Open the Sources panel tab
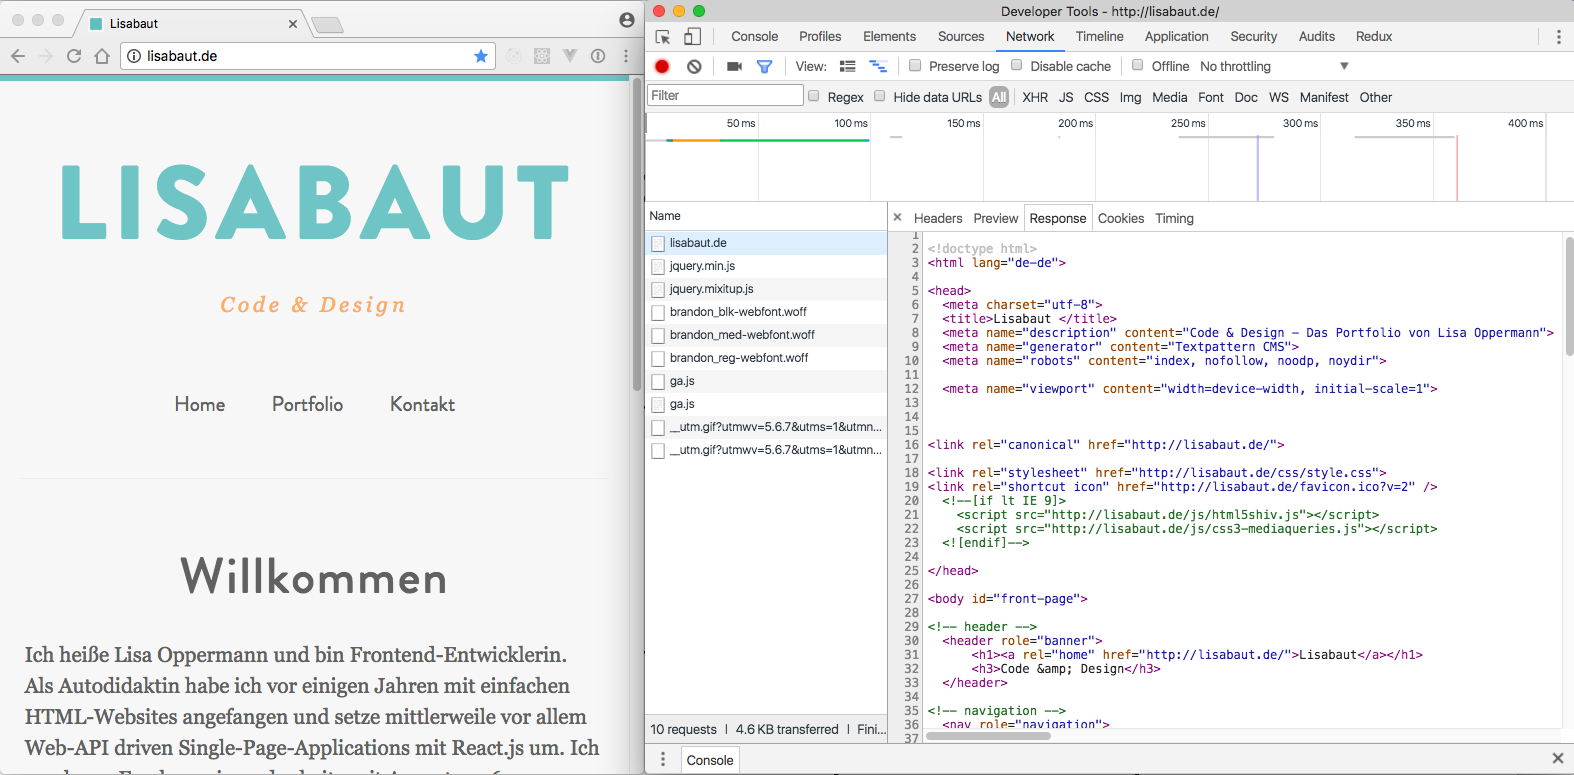Screen dimensions: 1574x775 click(x=961, y=37)
